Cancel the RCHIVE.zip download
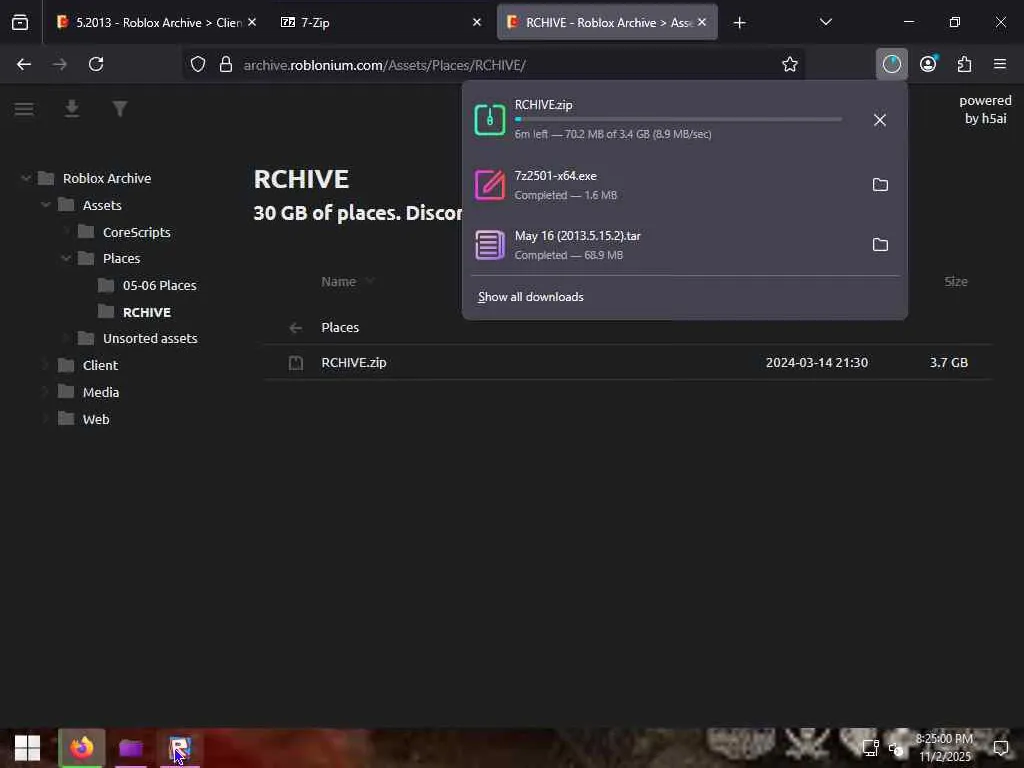The height and width of the screenshot is (768, 1024). coord(880,120)
